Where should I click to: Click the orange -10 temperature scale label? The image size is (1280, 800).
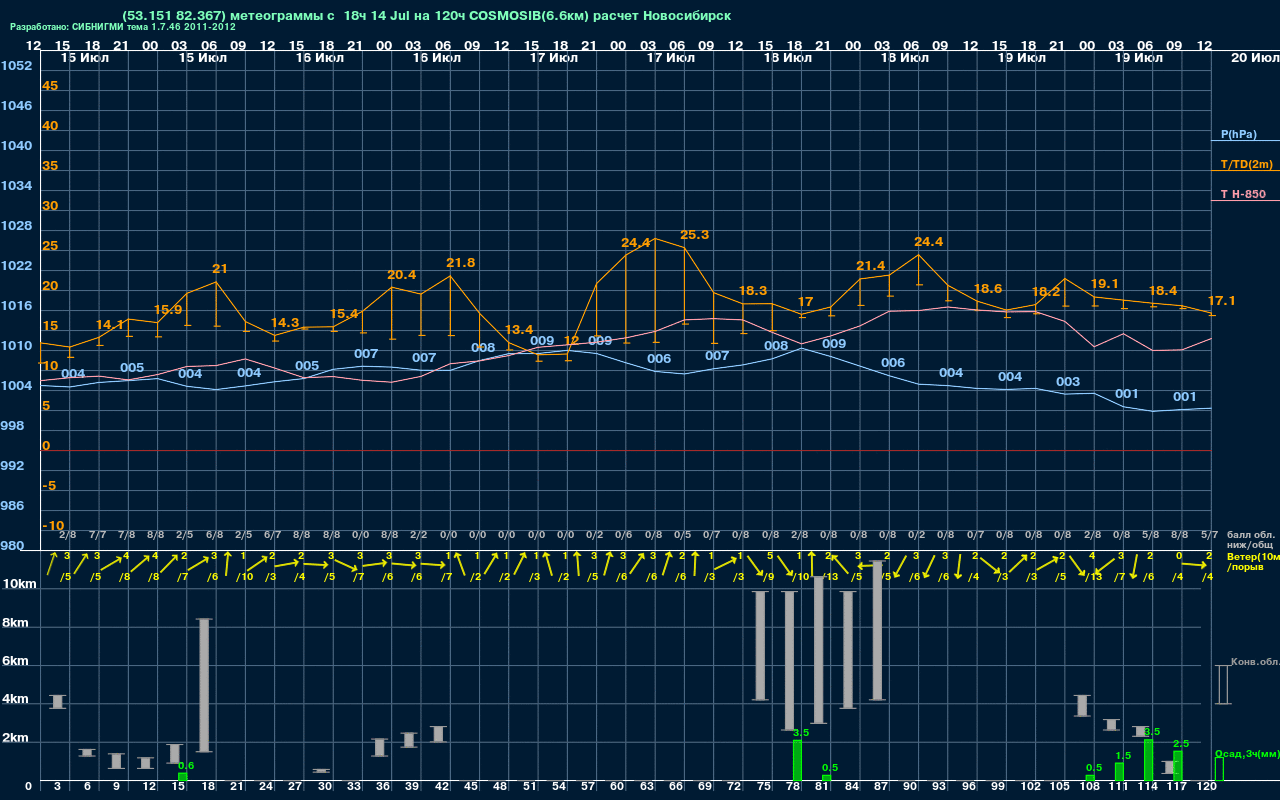pos(53,526)
